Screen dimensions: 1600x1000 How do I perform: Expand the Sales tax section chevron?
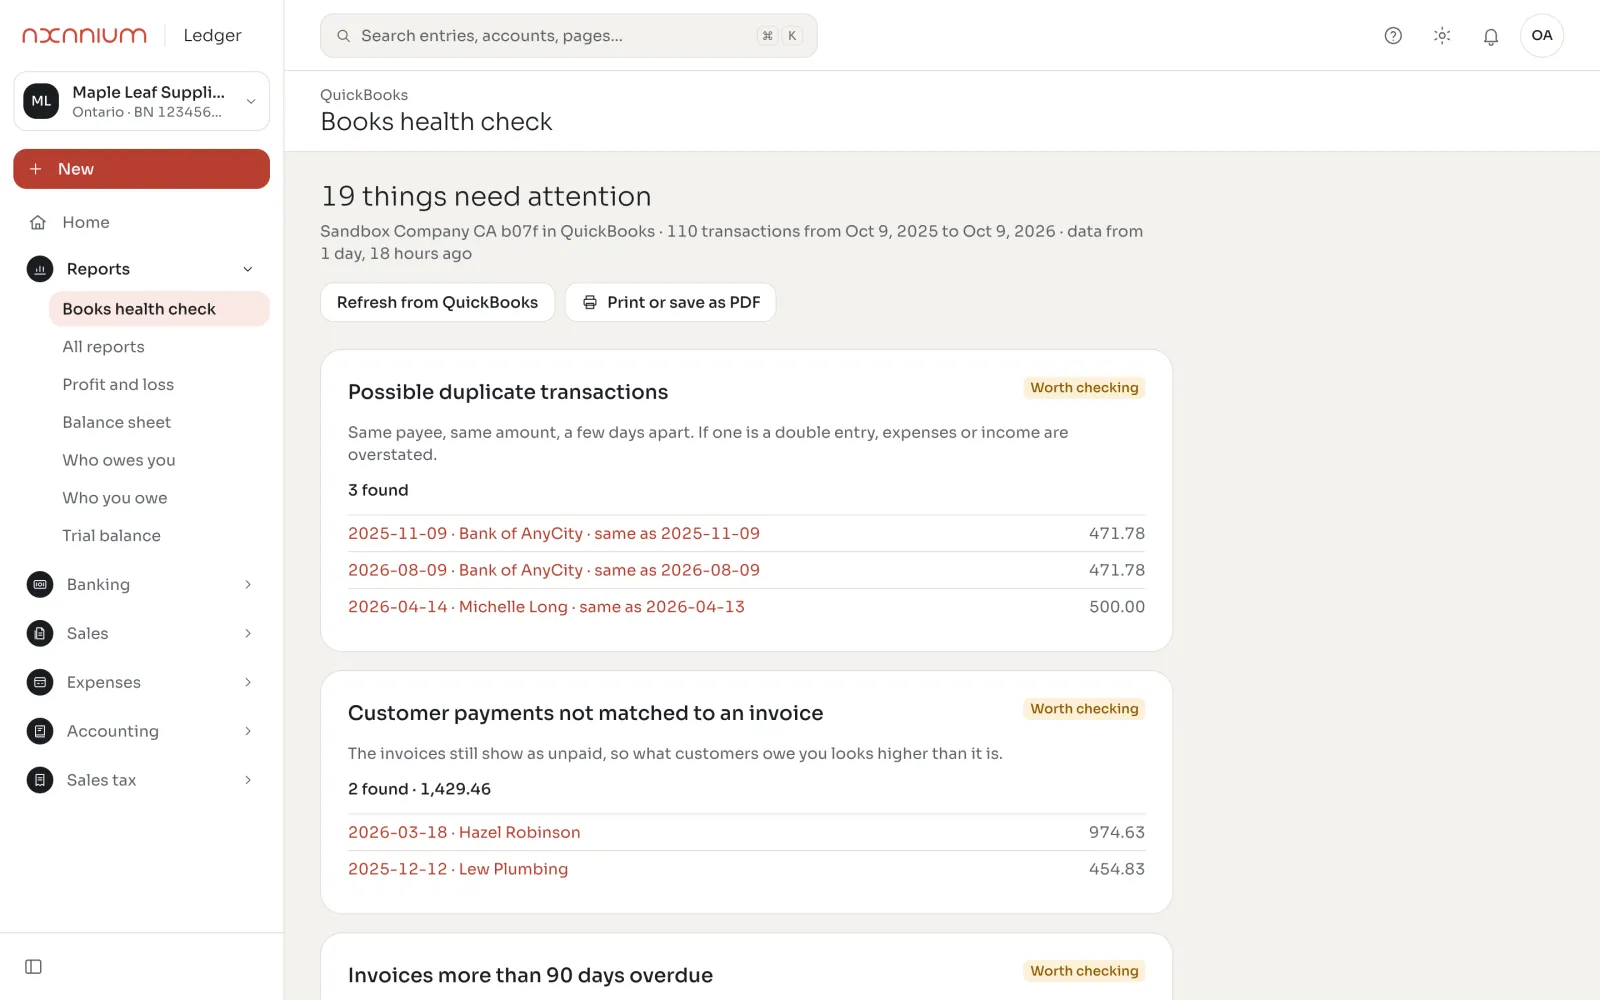pyautogui.click(x=248, y=781)
